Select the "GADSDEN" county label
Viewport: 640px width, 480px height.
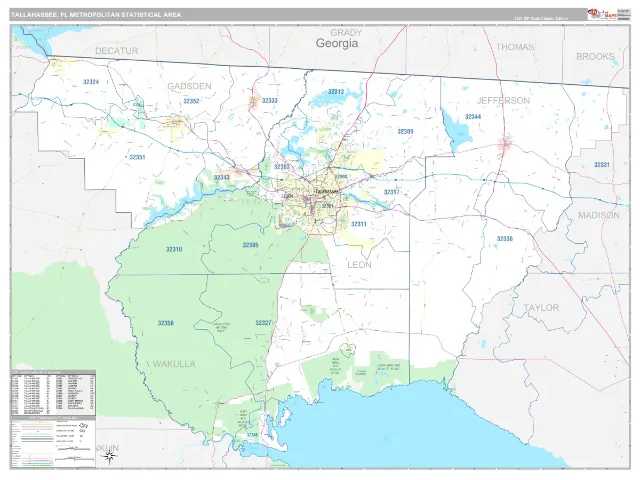189,86
